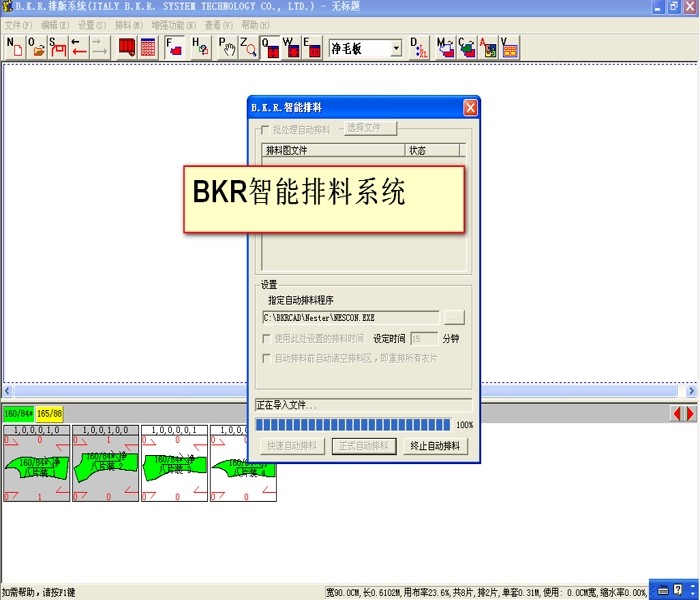Screen dimensions: 700x600
Task: Click the Redo grey right-arrow icon
Action: click(100, 47)
